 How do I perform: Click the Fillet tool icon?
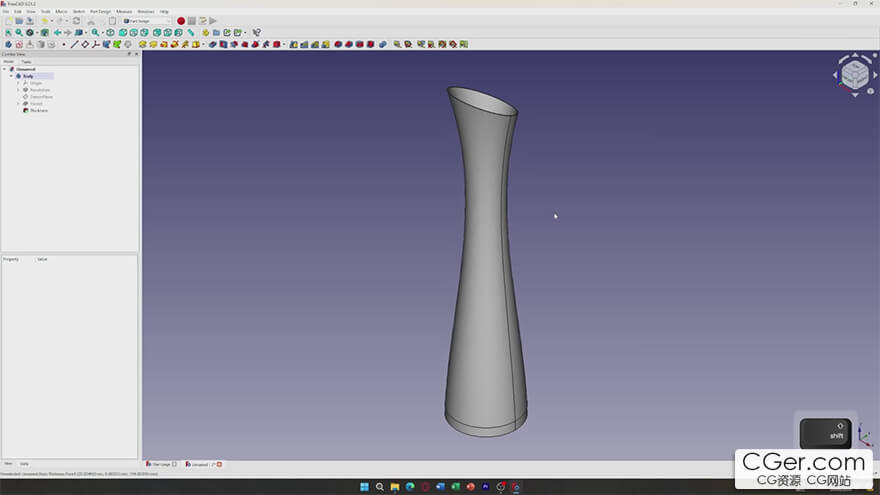(338, 44)
